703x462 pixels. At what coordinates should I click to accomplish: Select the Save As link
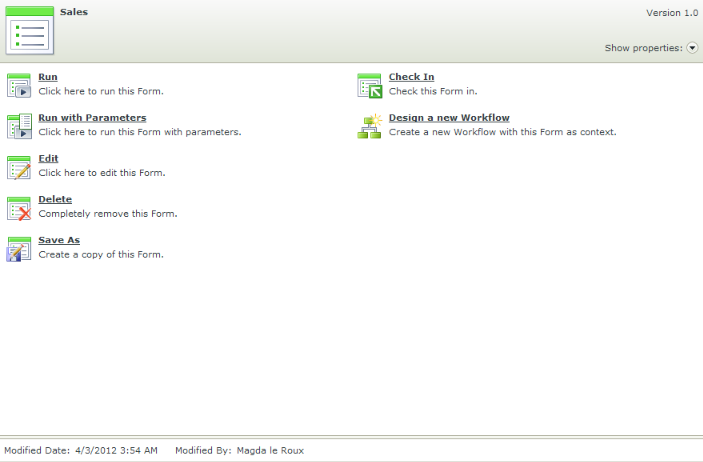(59, 240)
